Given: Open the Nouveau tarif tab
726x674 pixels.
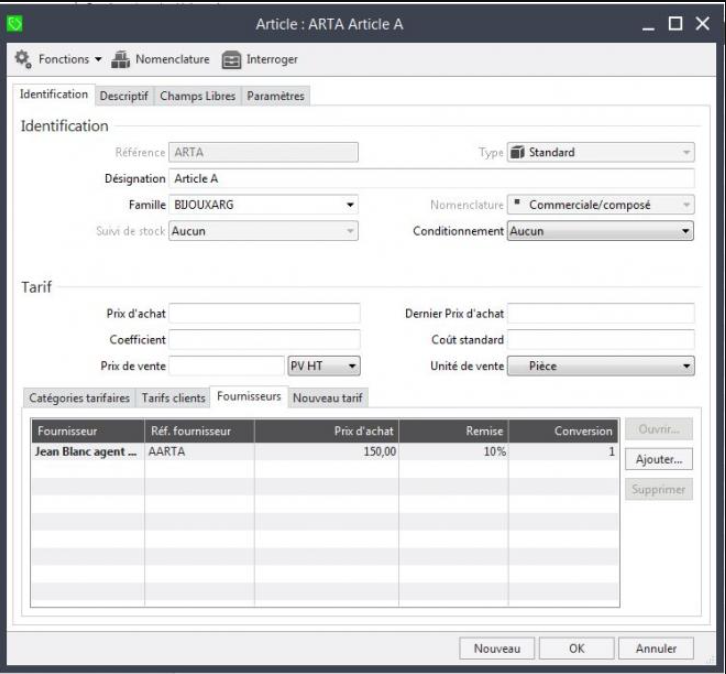Looking at the screenshot, I should (x=328, y=398).
